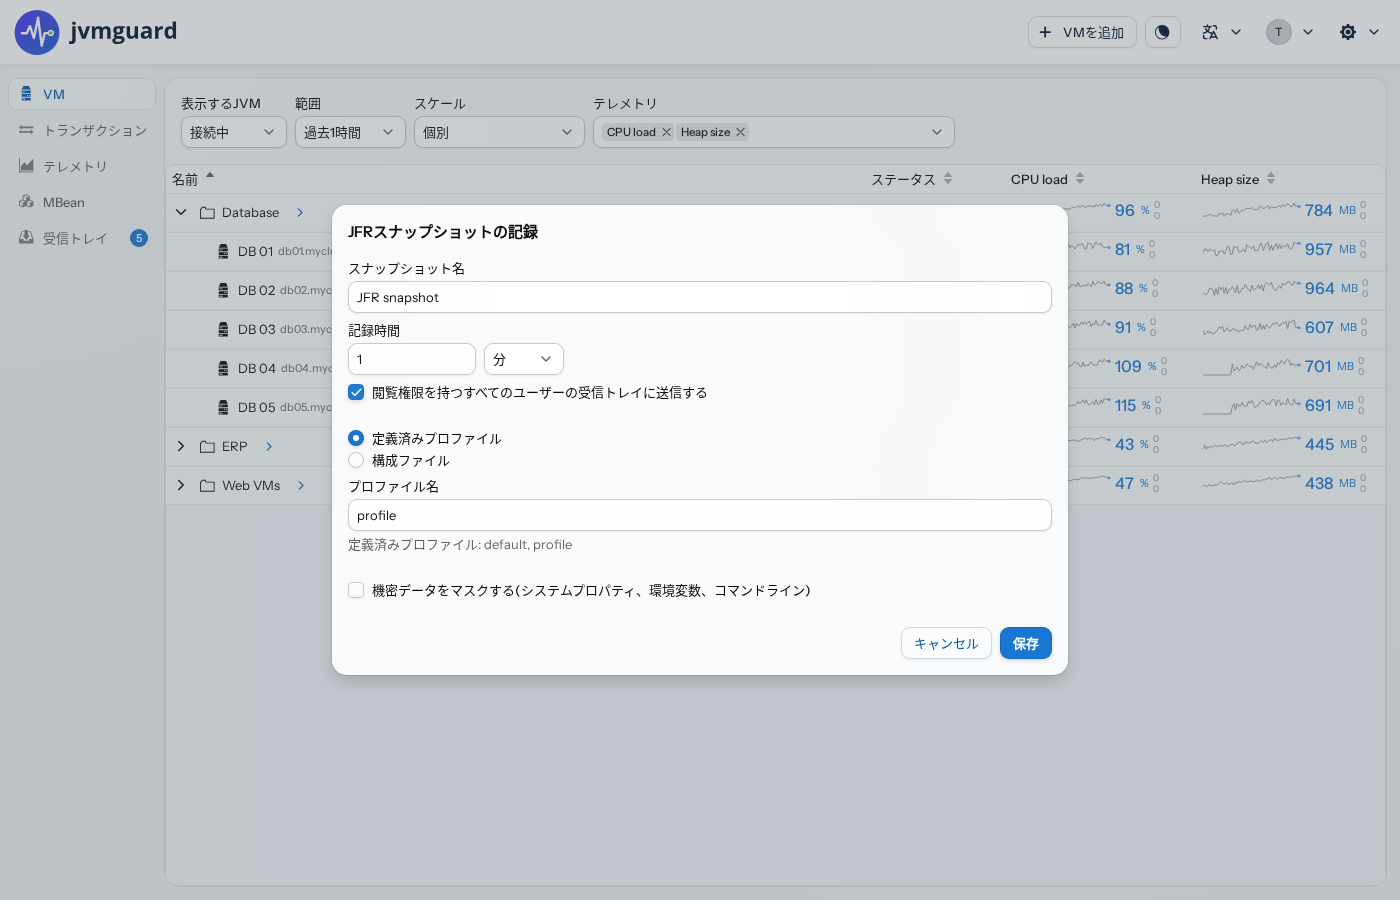Enable the 機密データをマスクする checkbox
The height and width of the screenshot is (900, 1400).
356,590
